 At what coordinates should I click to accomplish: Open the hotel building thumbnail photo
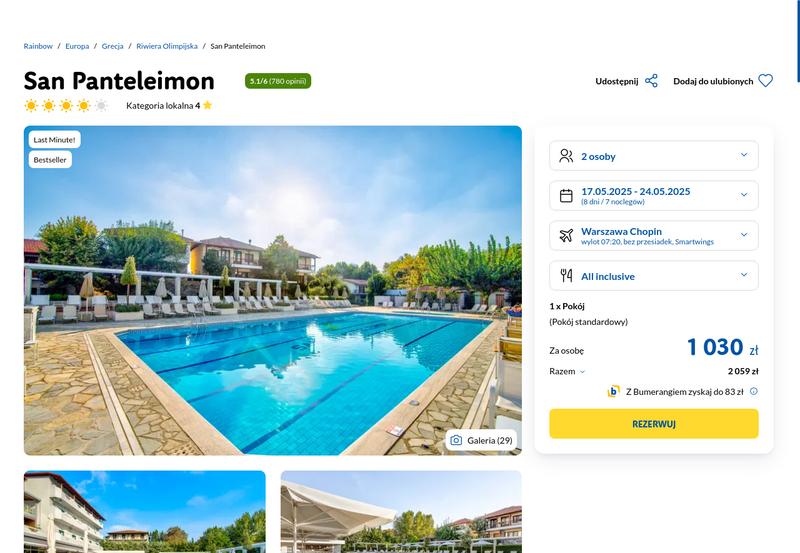[144, 512]
